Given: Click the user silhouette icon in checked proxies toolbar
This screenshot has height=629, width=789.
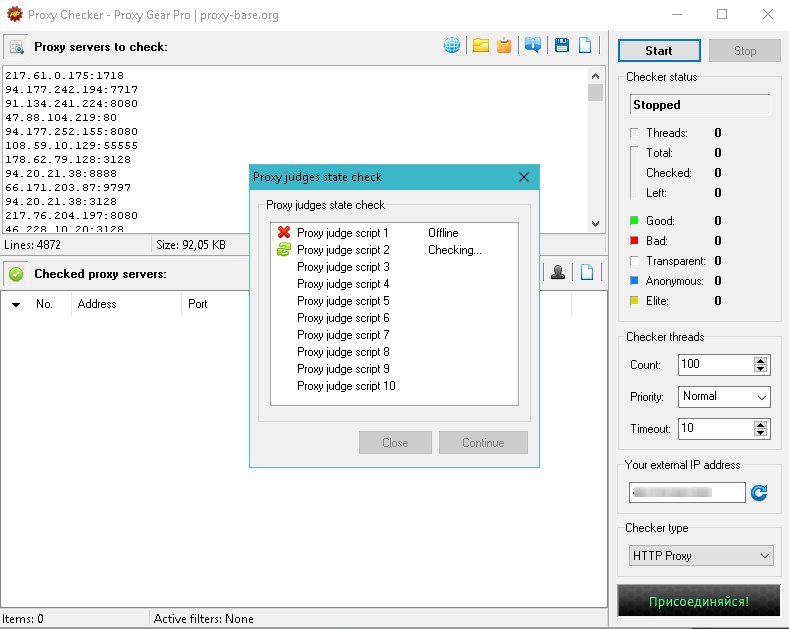Looking at the screenshot, I should pyautogui.click(x=559, y=272).
